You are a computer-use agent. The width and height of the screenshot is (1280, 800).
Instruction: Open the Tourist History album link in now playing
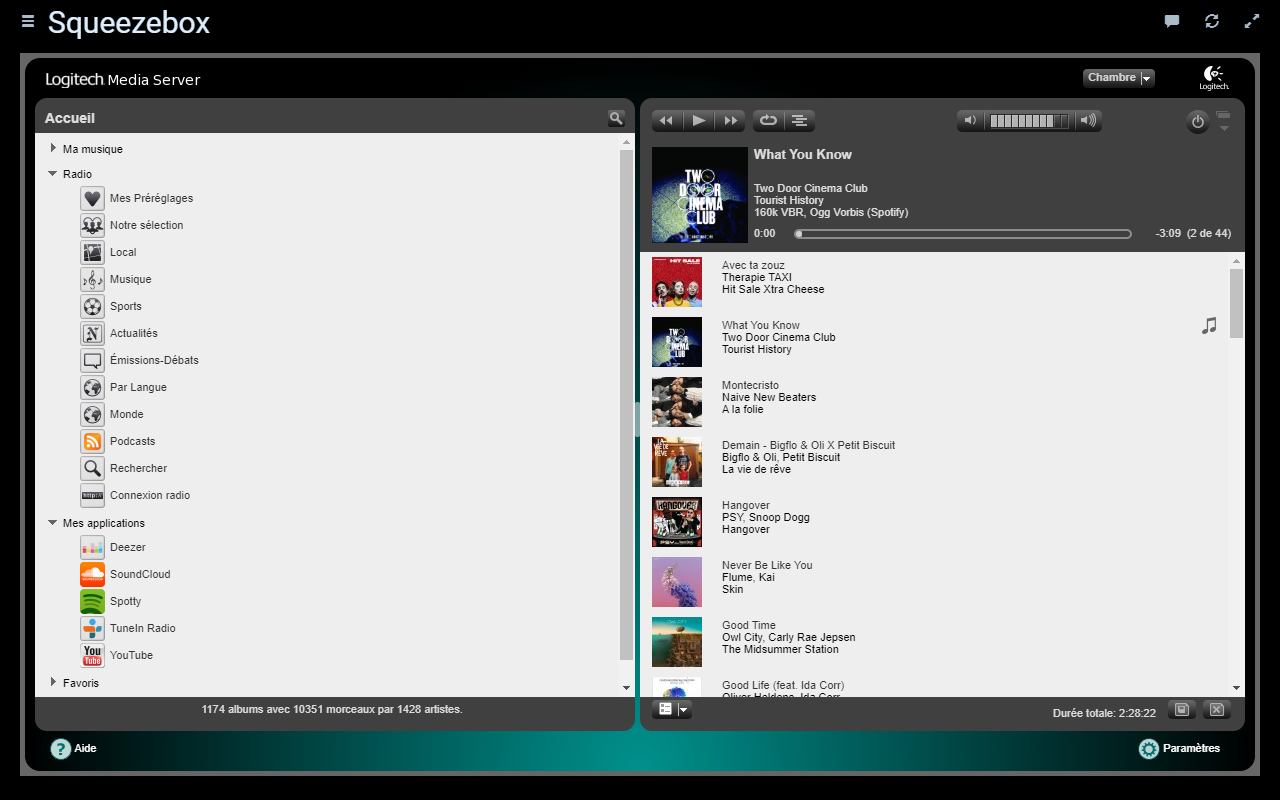click(789, 200)
